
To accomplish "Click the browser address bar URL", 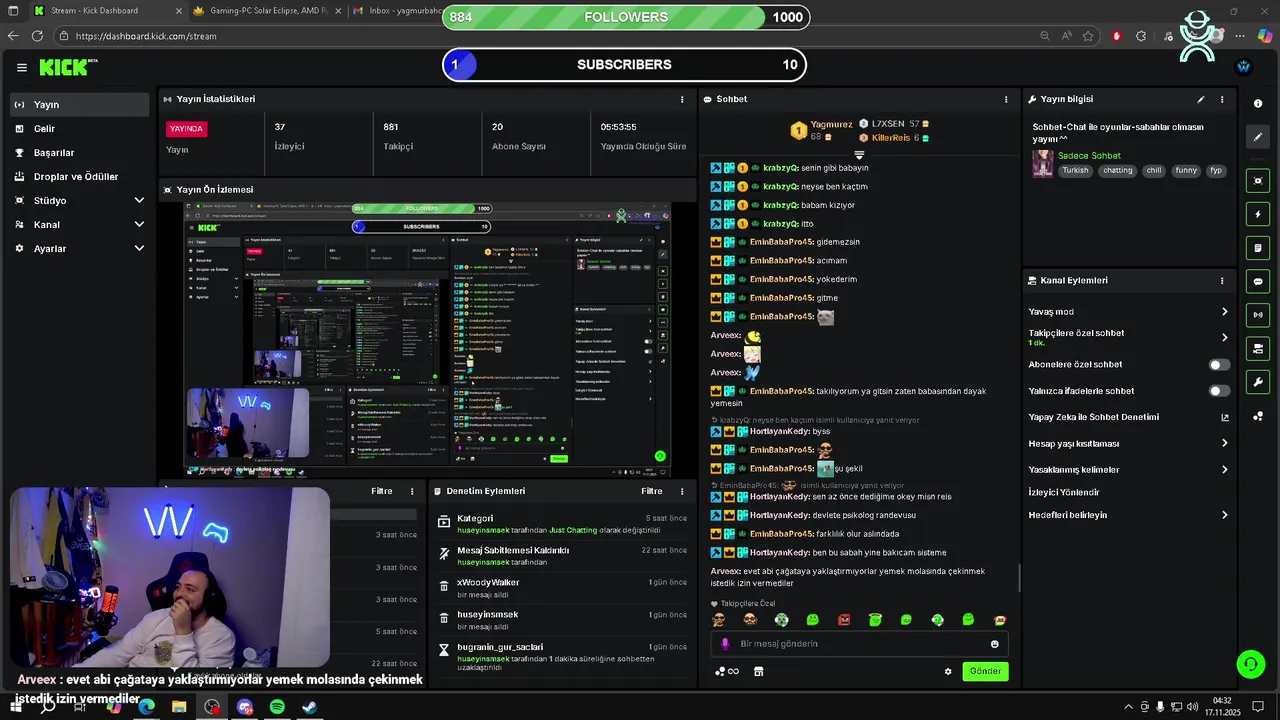I will click(146, 36).
